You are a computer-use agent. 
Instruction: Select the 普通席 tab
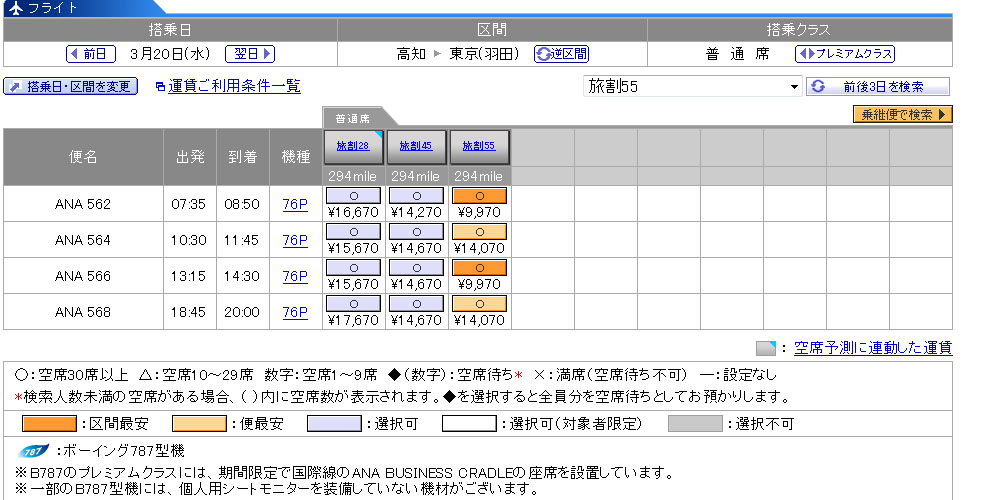(353, 118)
